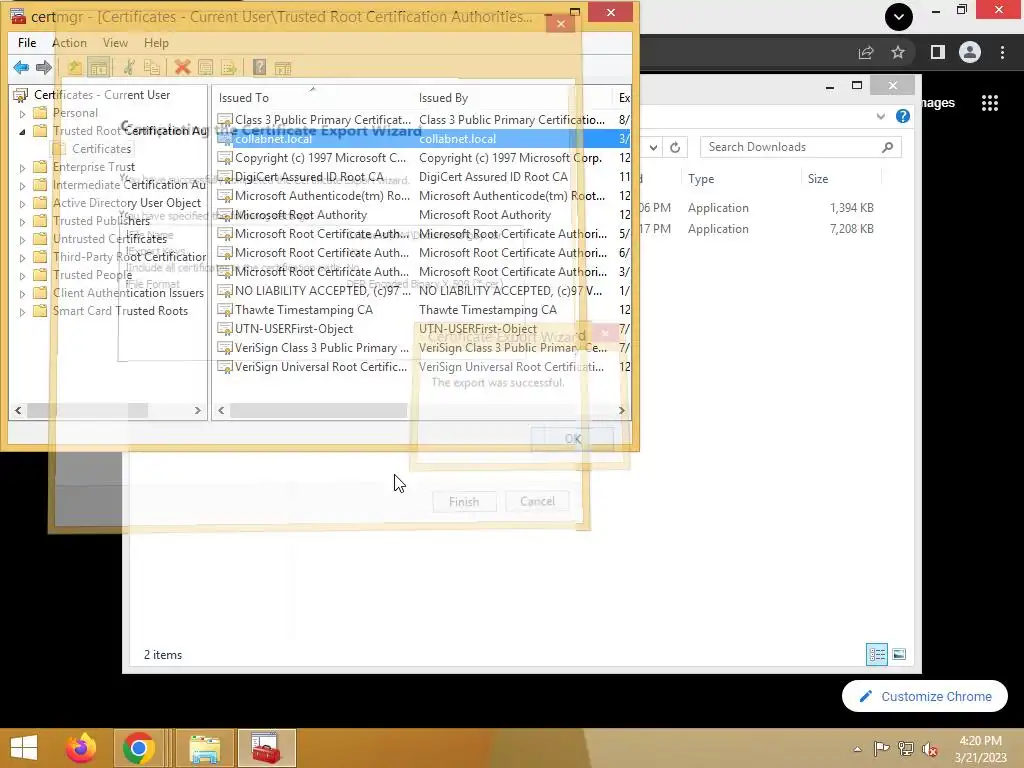1024x768 pixels.
Task: Click the Properties toolbar icon
Action: coord(206,67)
